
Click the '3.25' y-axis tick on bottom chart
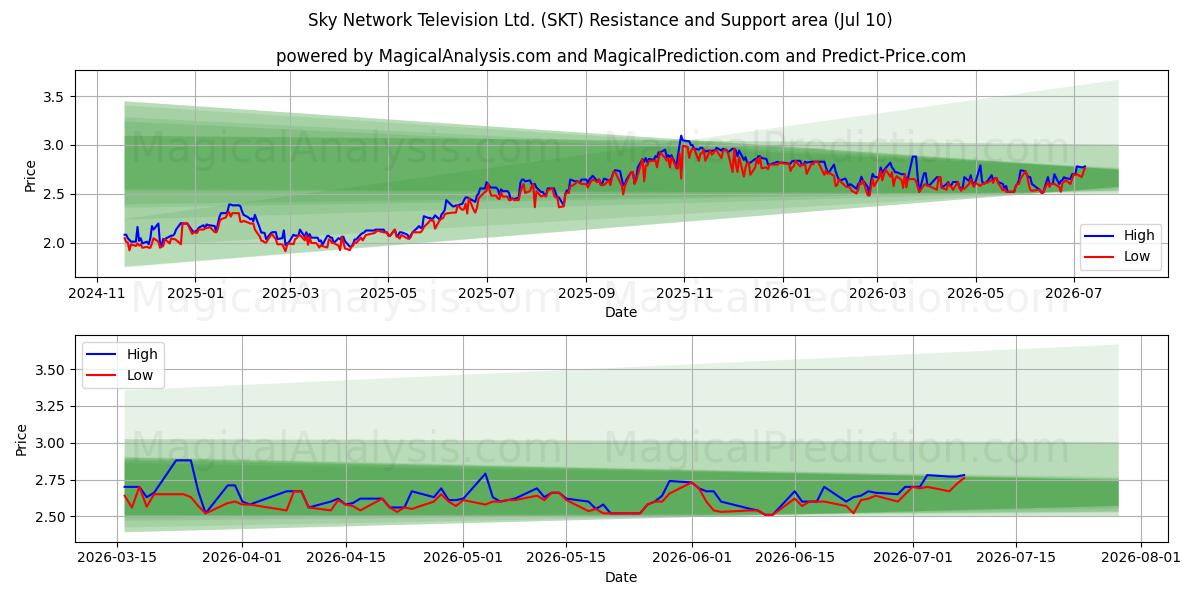tap(48, 407)
